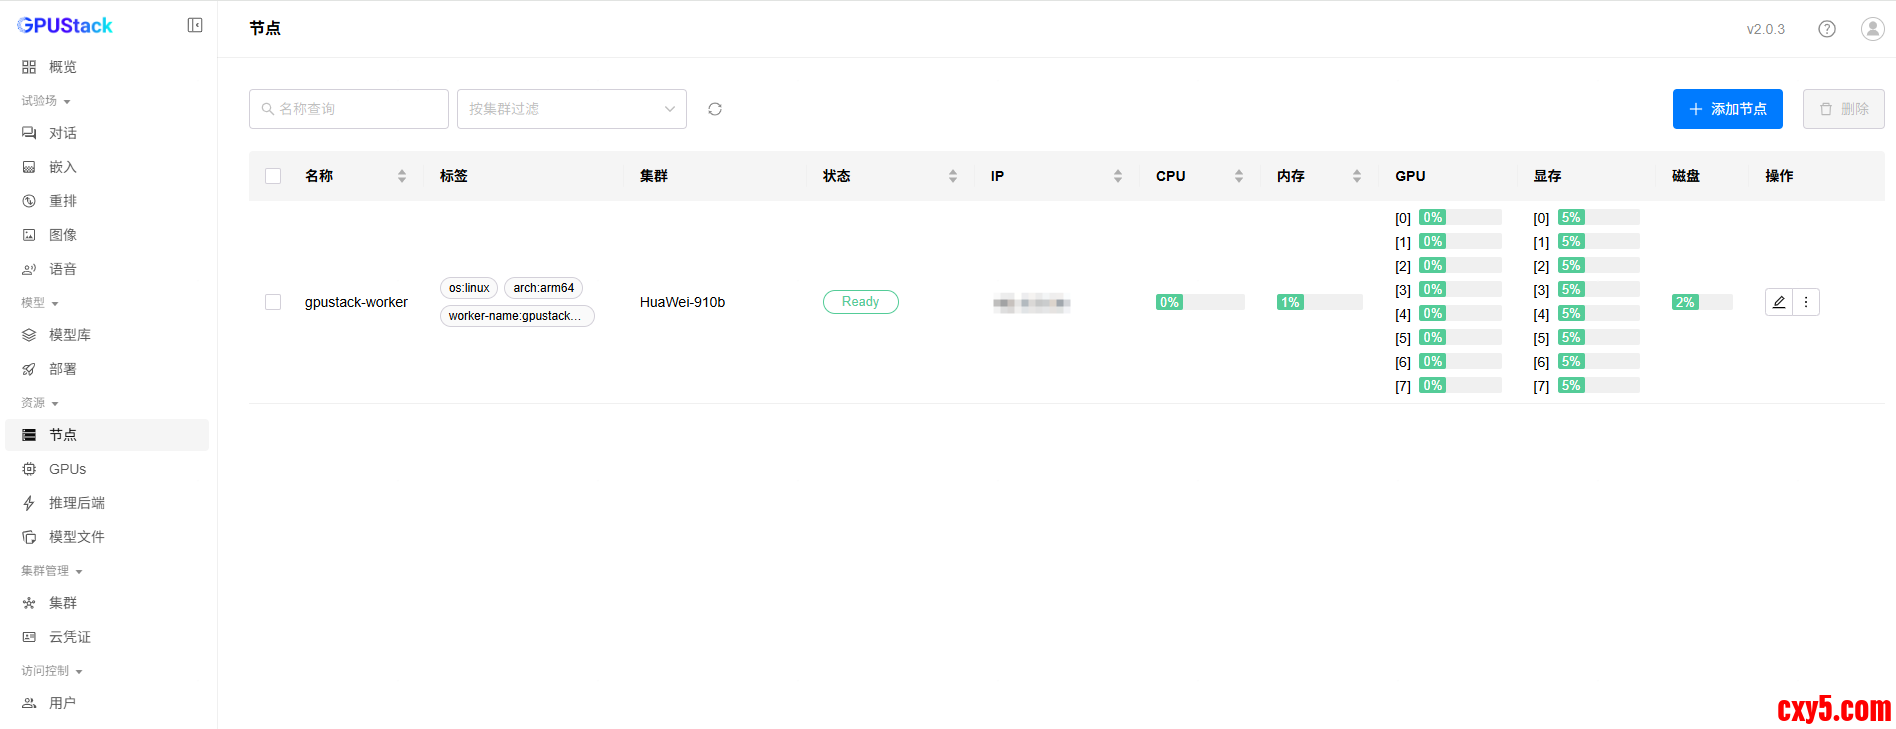Open more actions menu for gpustack-worker
The height and width of the screenshot is (729, 1896).
click(x=1806, y=302)
